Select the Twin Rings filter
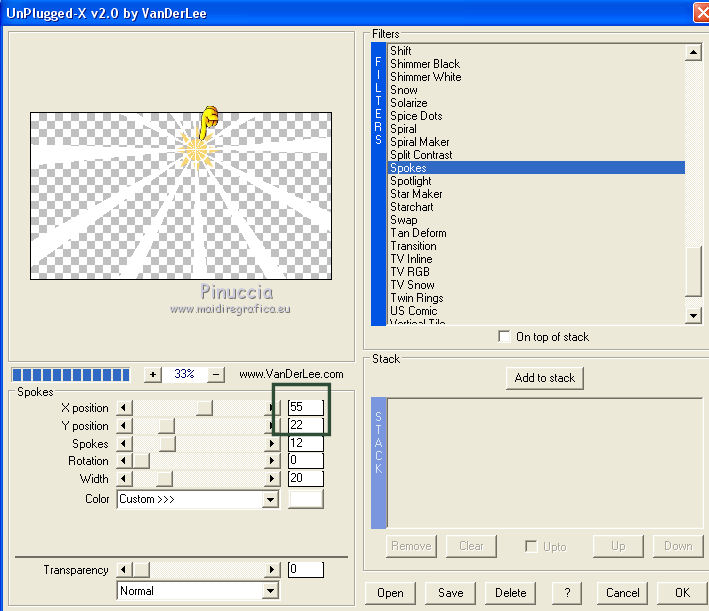Viewport: 709px width, 611px height. (x=416, y=298)
